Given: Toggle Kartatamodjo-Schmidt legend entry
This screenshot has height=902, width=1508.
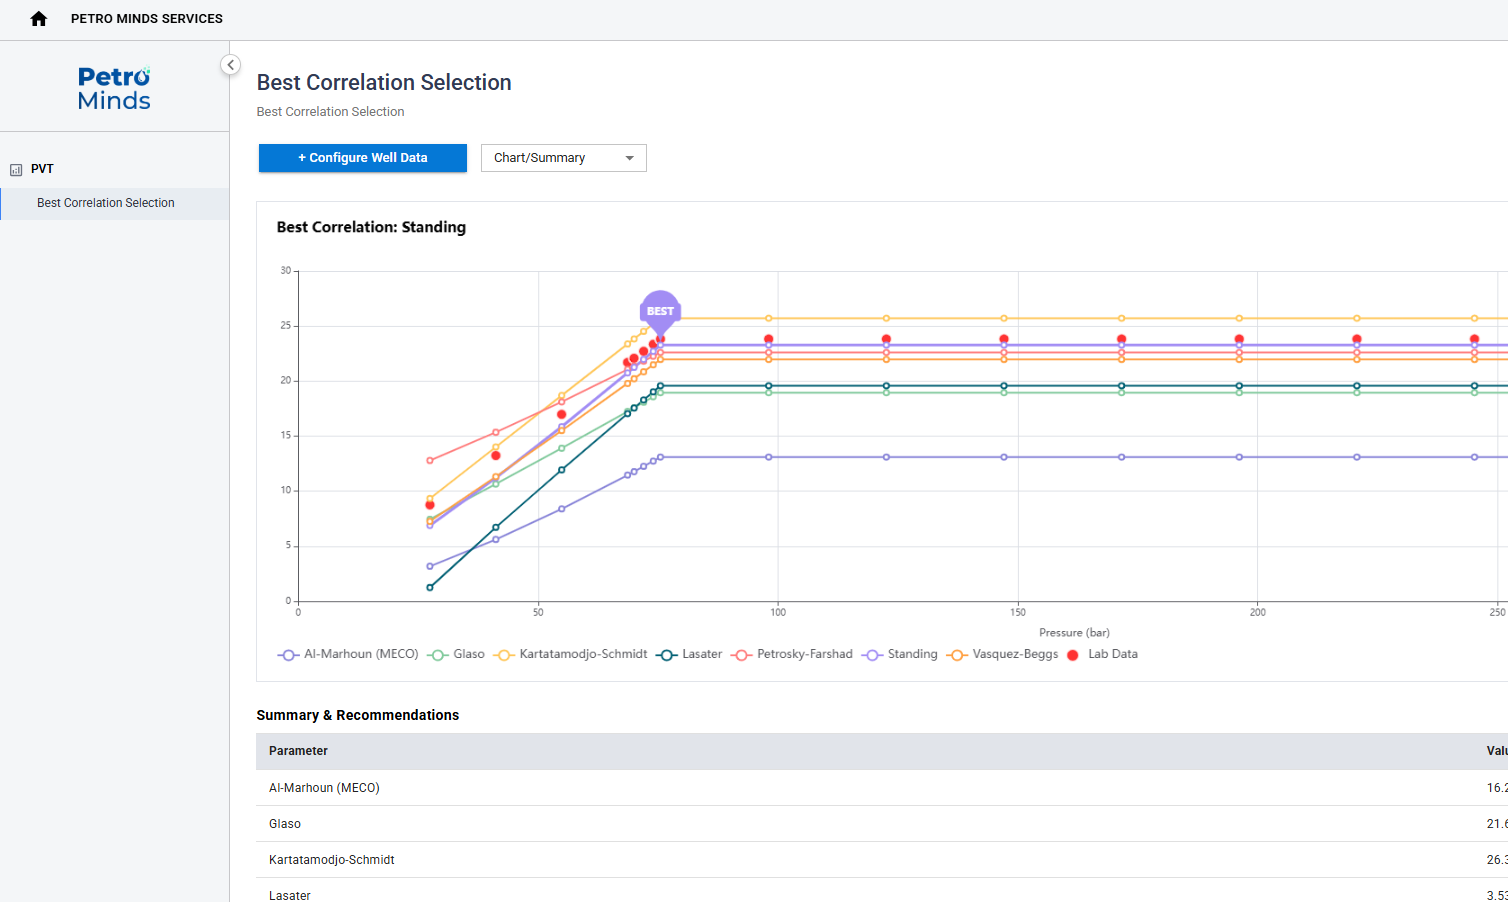Looking at the screenshot, I should click(x=570, y=655).
